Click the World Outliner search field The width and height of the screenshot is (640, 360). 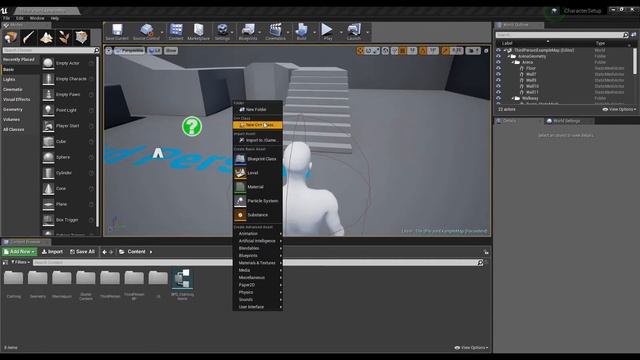click(562, 35)
